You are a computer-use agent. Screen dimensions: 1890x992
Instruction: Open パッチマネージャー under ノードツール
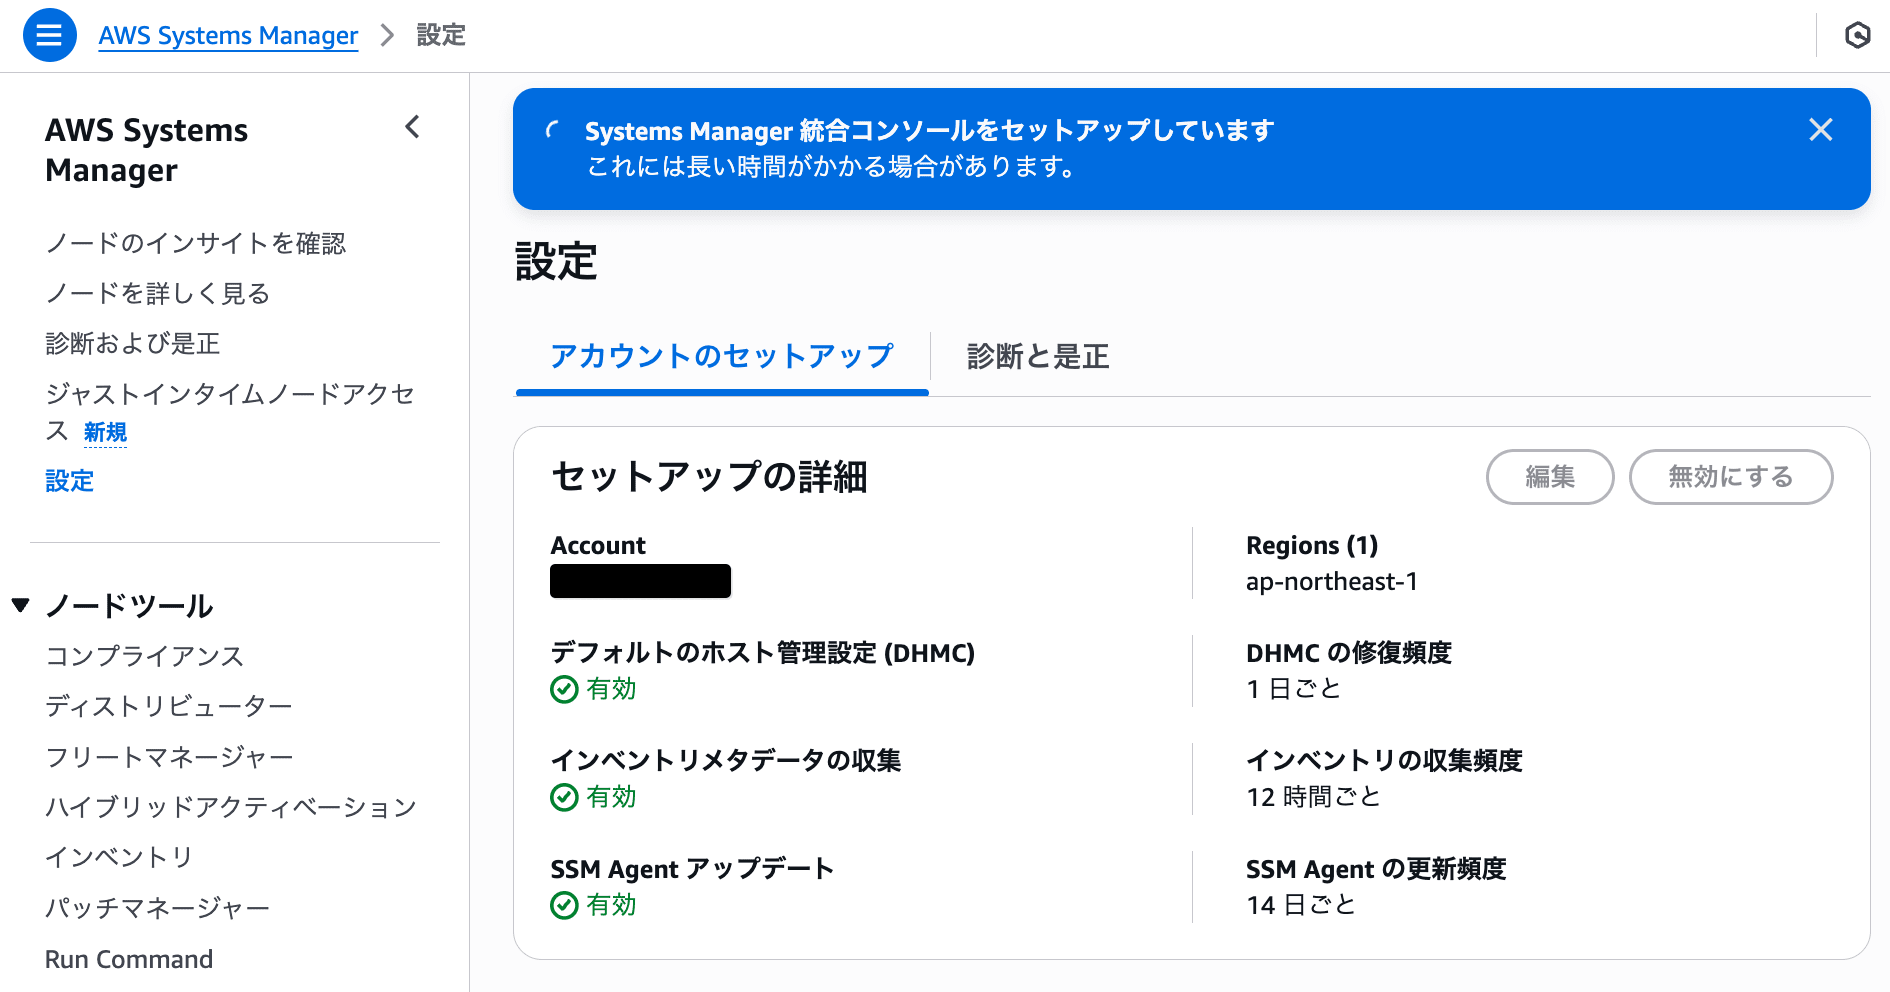pyautogui.click(x=158, y=908)
